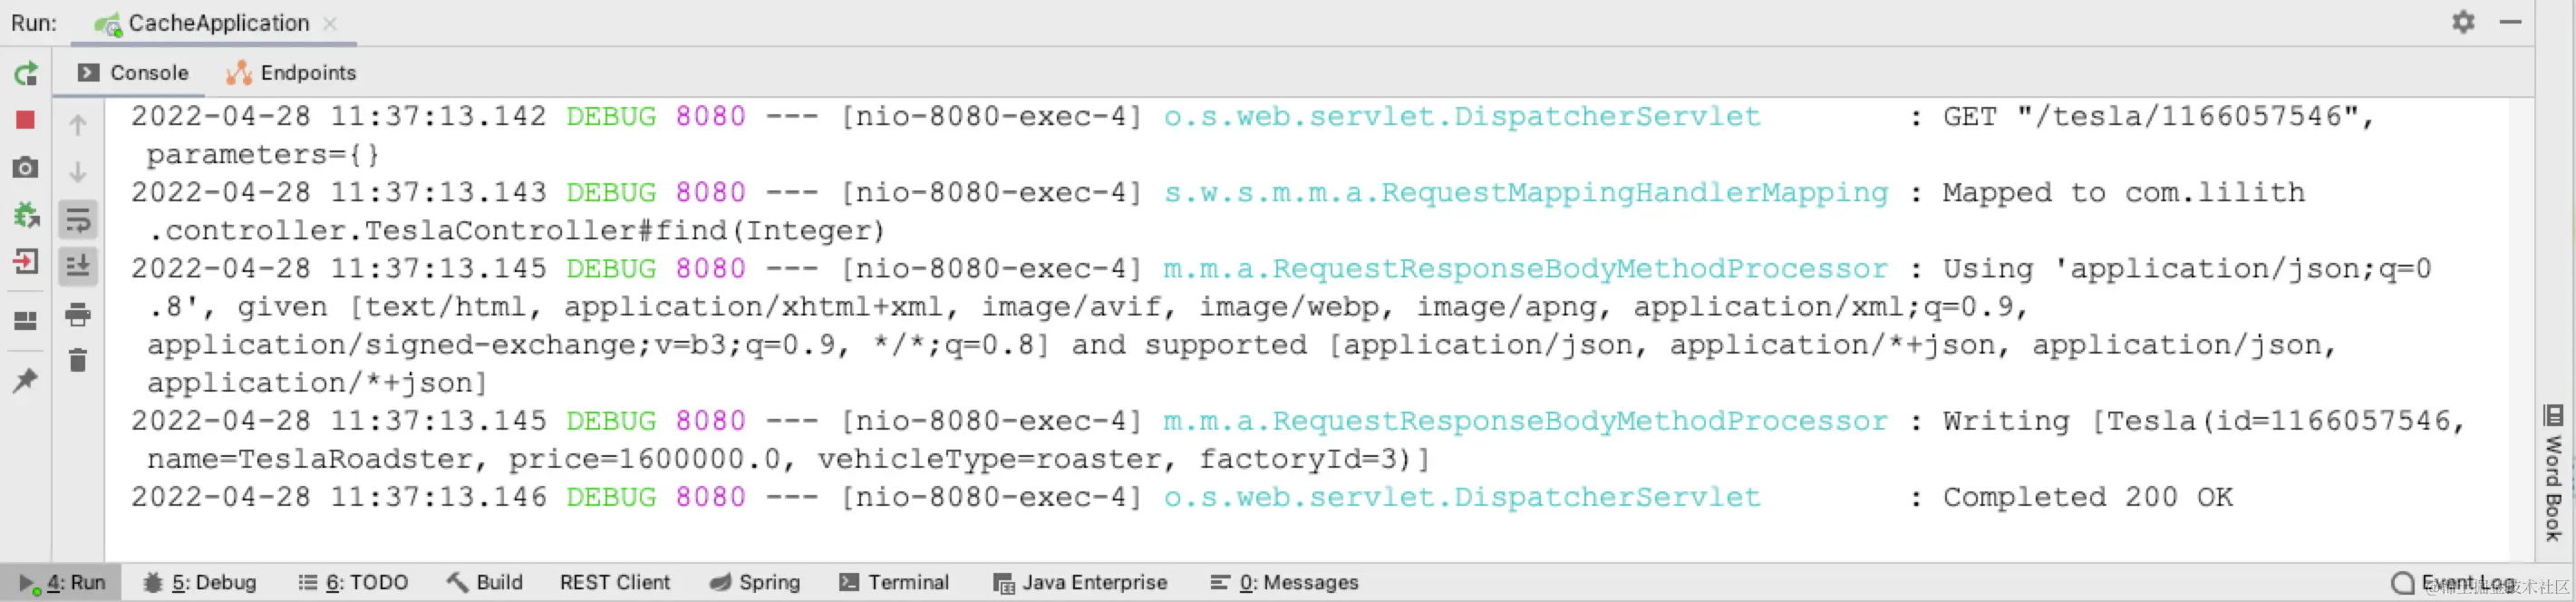
Task: Close the CacheApplication run tab
Action: pos(330,23)
